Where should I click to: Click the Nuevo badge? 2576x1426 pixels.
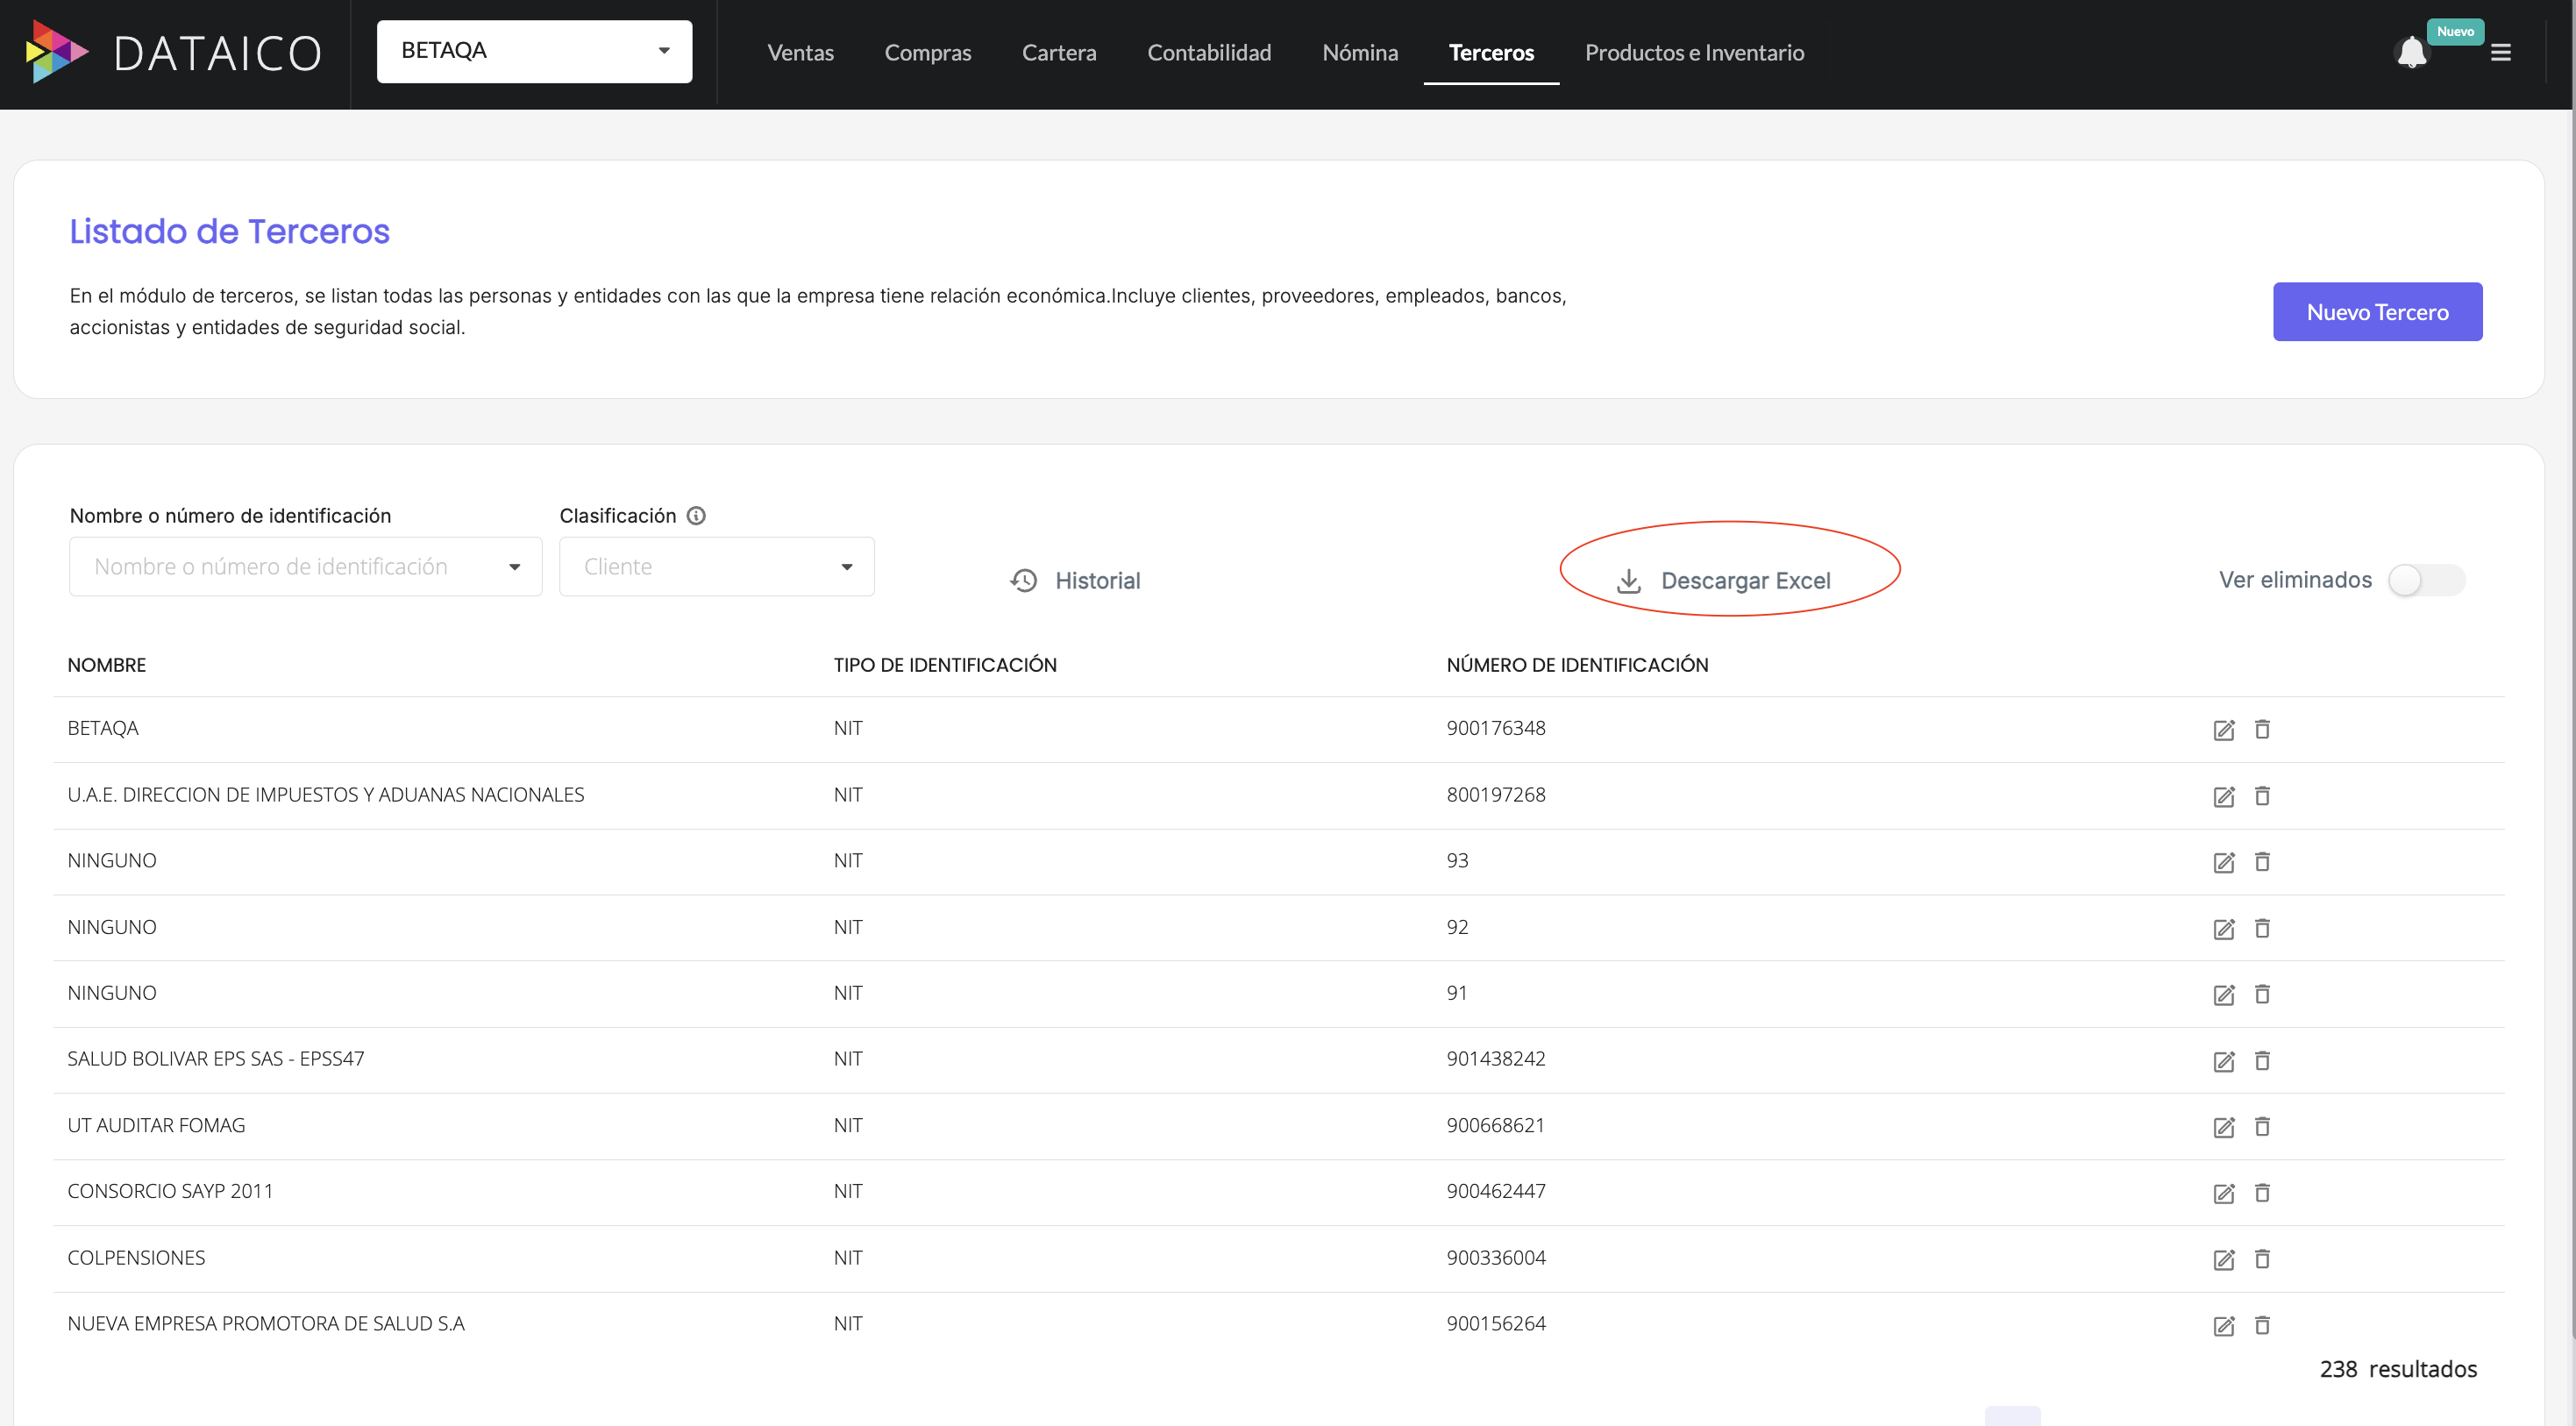coord(2455,31)
